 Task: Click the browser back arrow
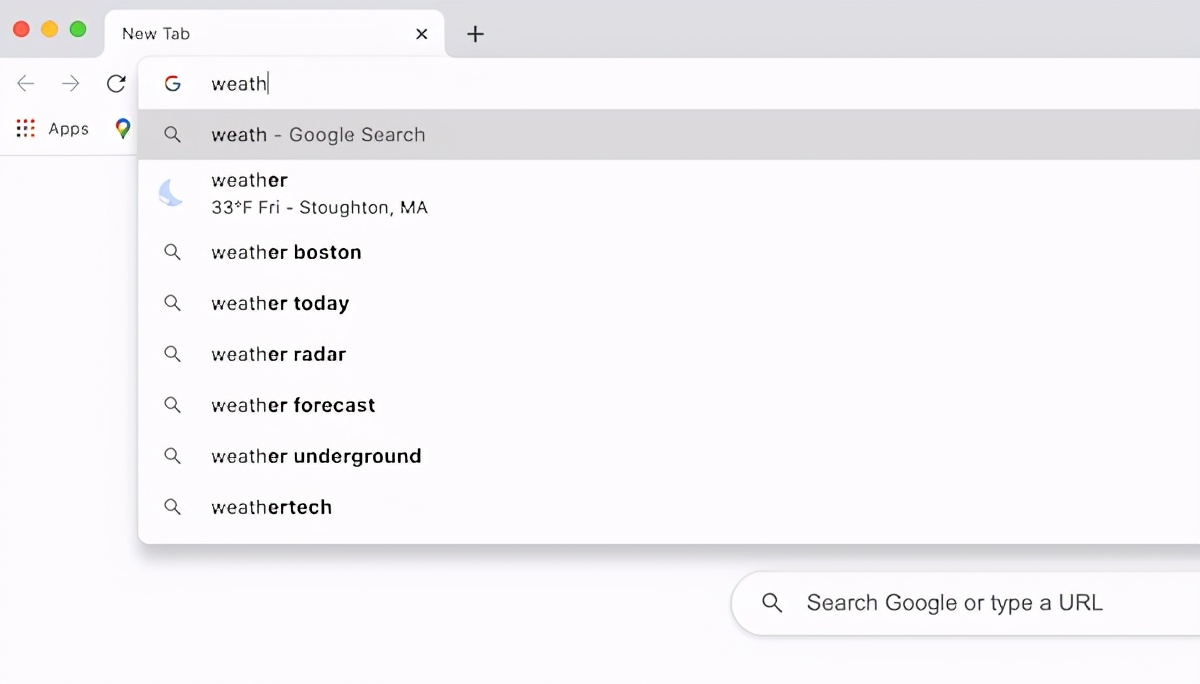26,84
